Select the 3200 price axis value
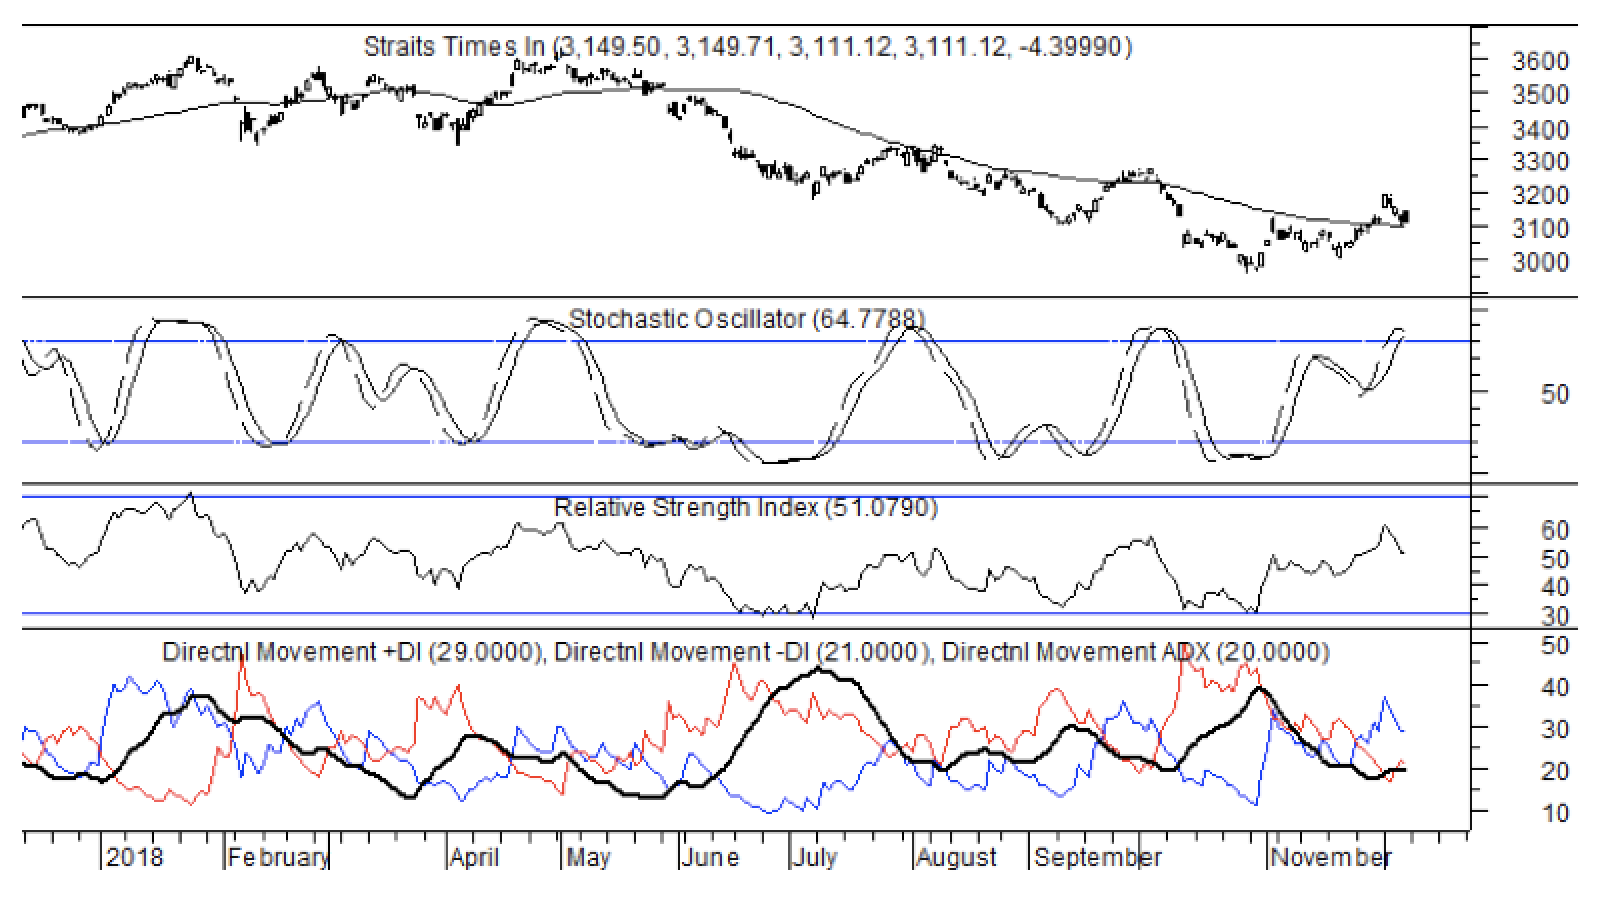Image resolution: width=1600 pixels, height=904 pixels. 1540,195
